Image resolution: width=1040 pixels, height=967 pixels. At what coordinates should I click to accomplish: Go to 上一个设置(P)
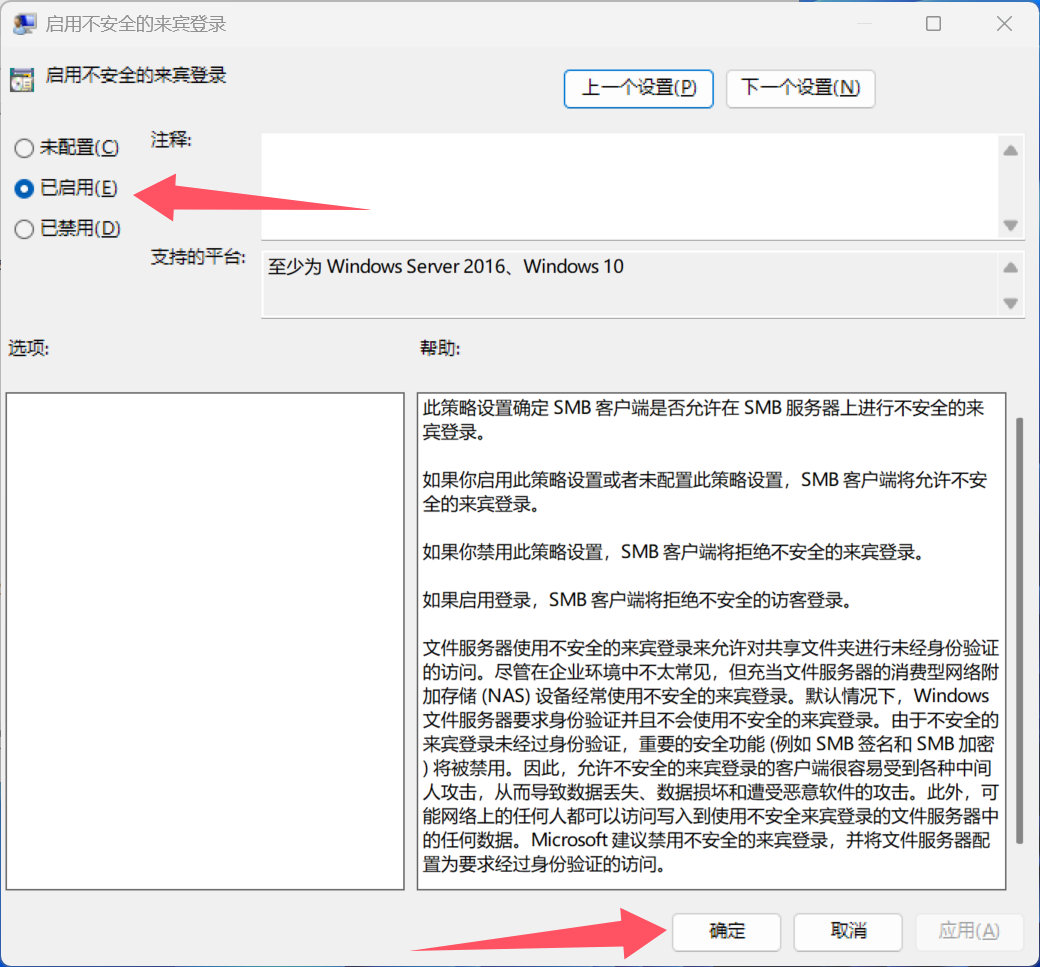[638, 88]
